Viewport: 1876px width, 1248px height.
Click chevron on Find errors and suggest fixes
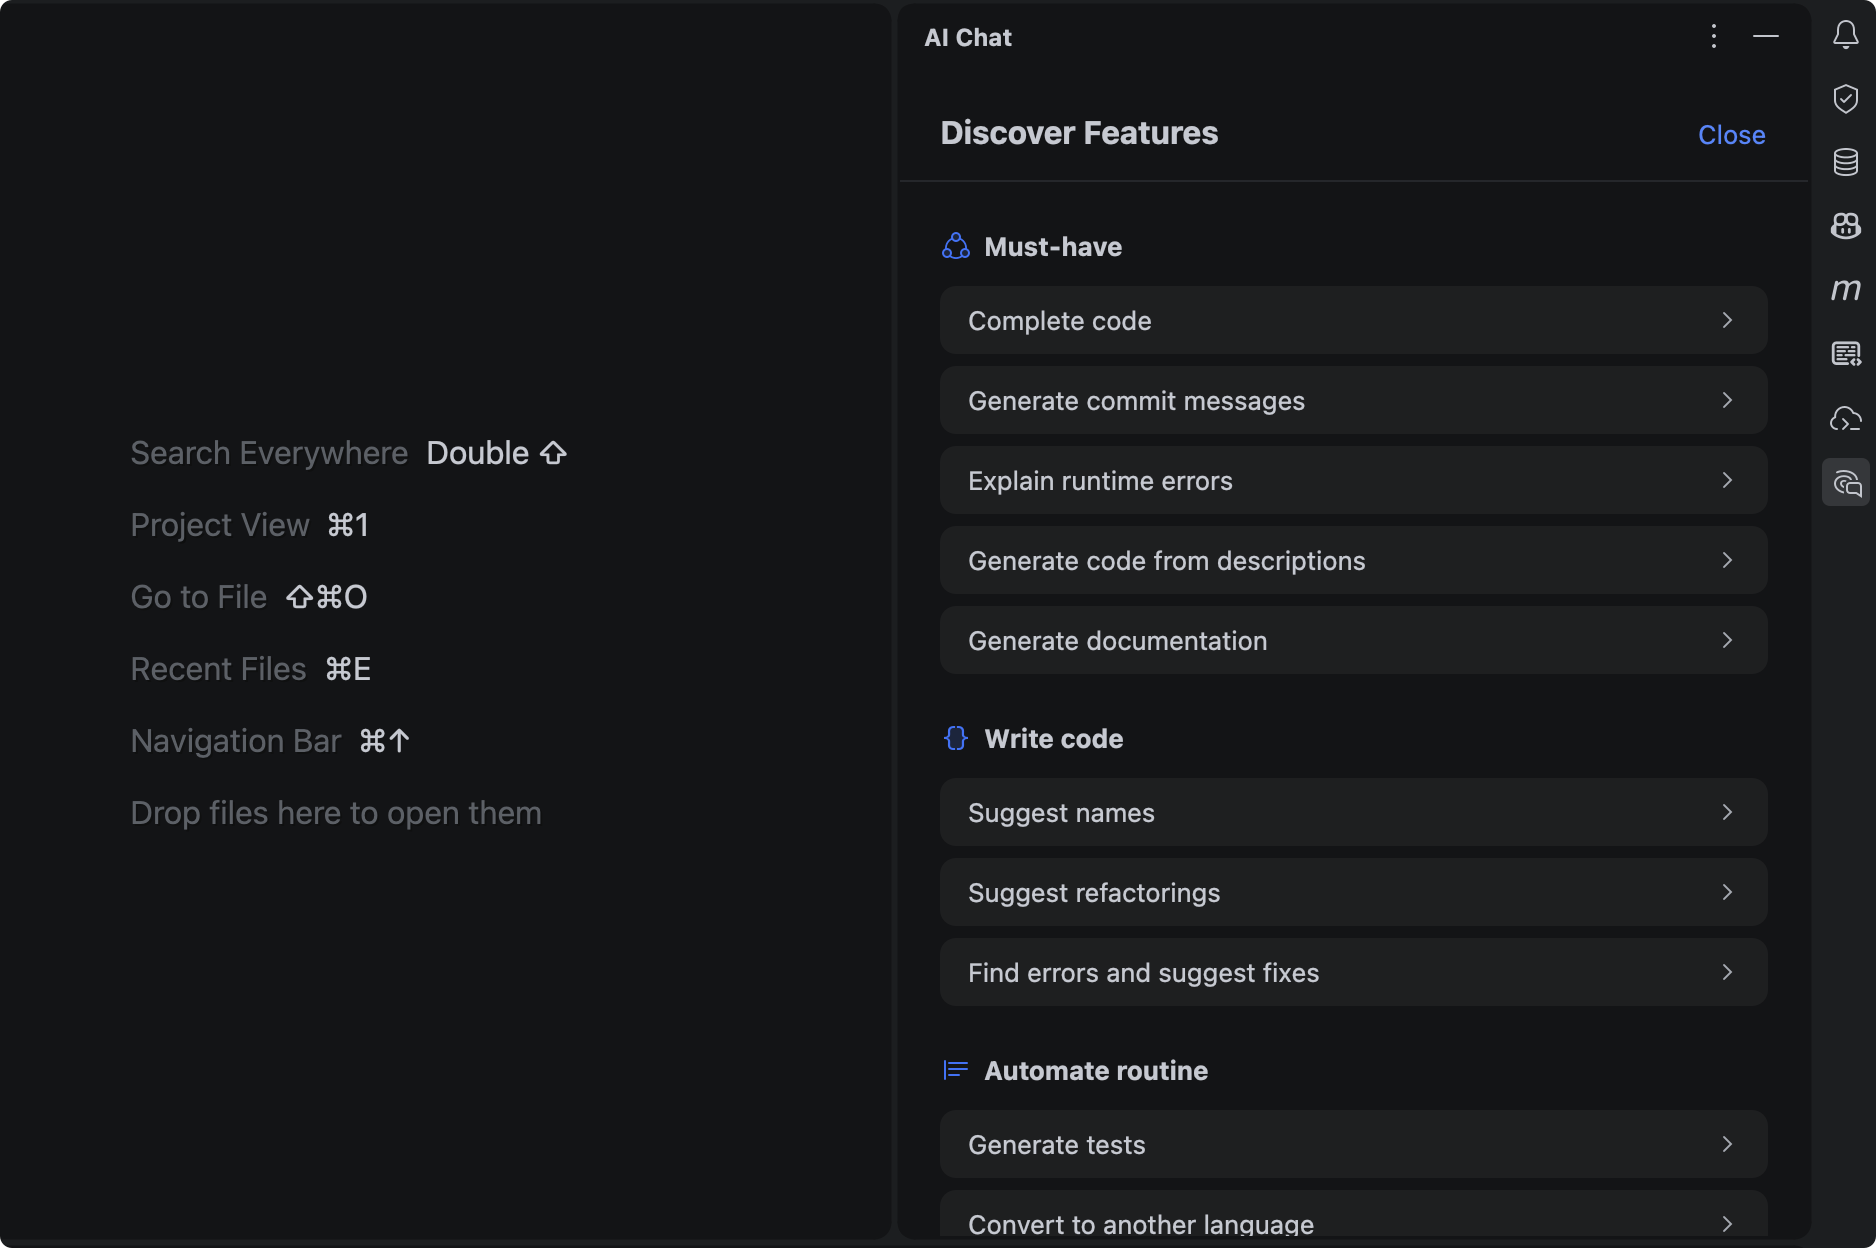pos(1726,973)
